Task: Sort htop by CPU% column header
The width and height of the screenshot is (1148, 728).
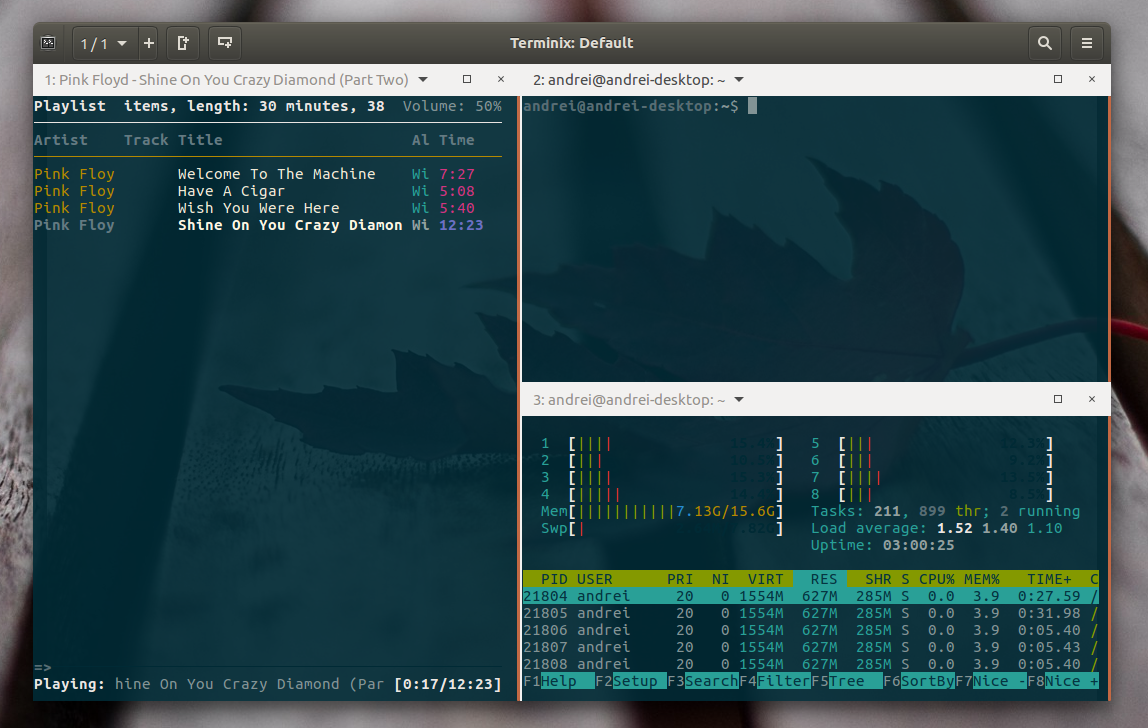Action: click(x=936, y=579)
